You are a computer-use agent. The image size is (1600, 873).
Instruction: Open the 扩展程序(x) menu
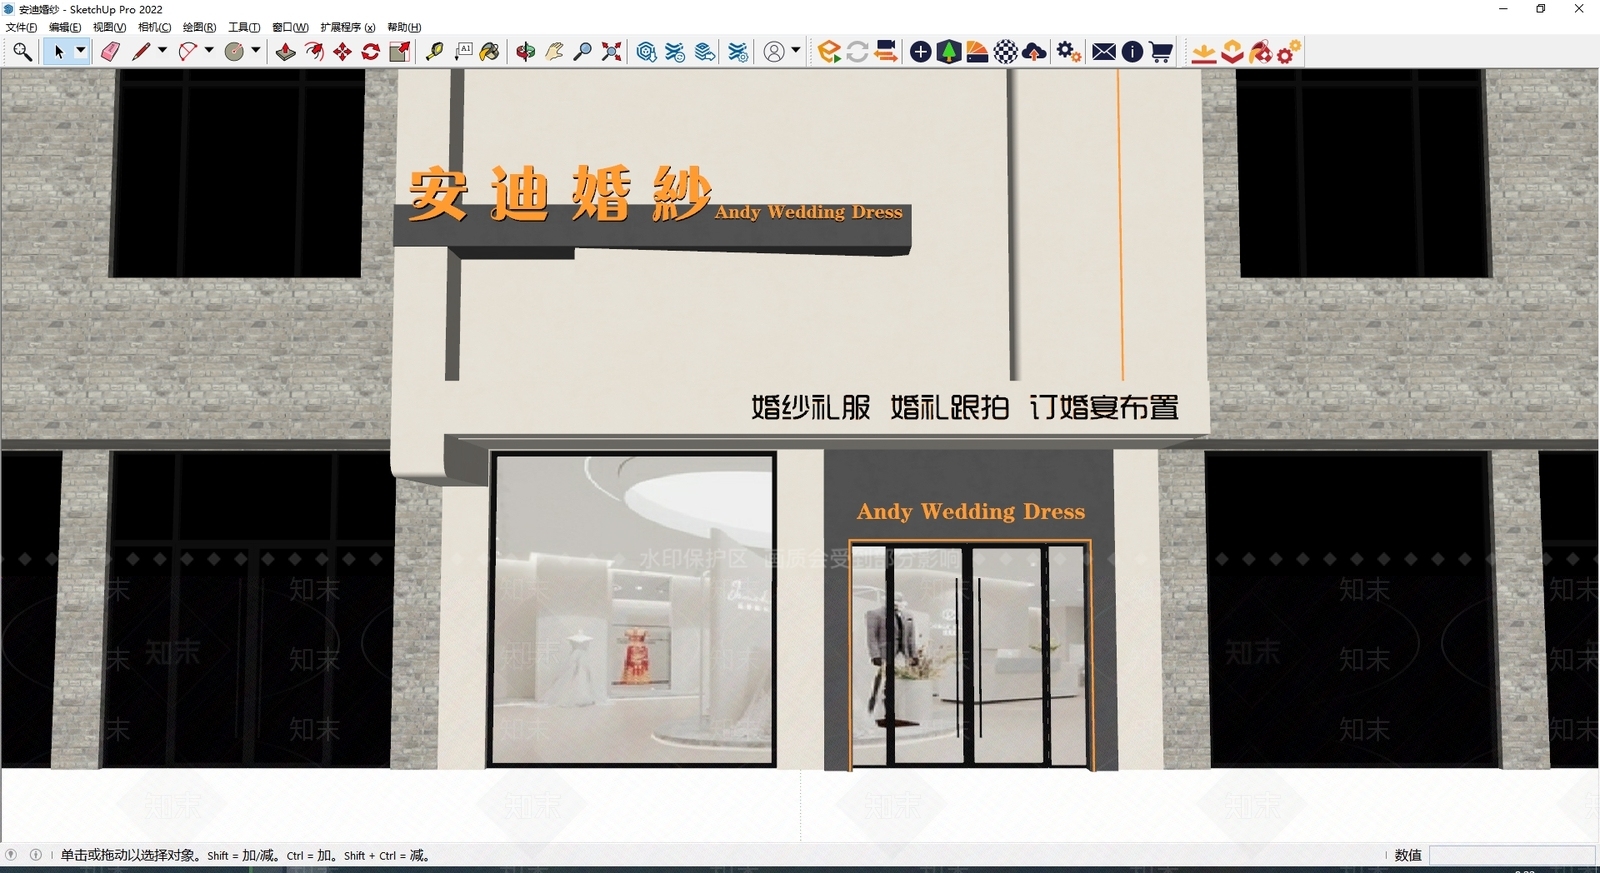click(x=348, y=27)
